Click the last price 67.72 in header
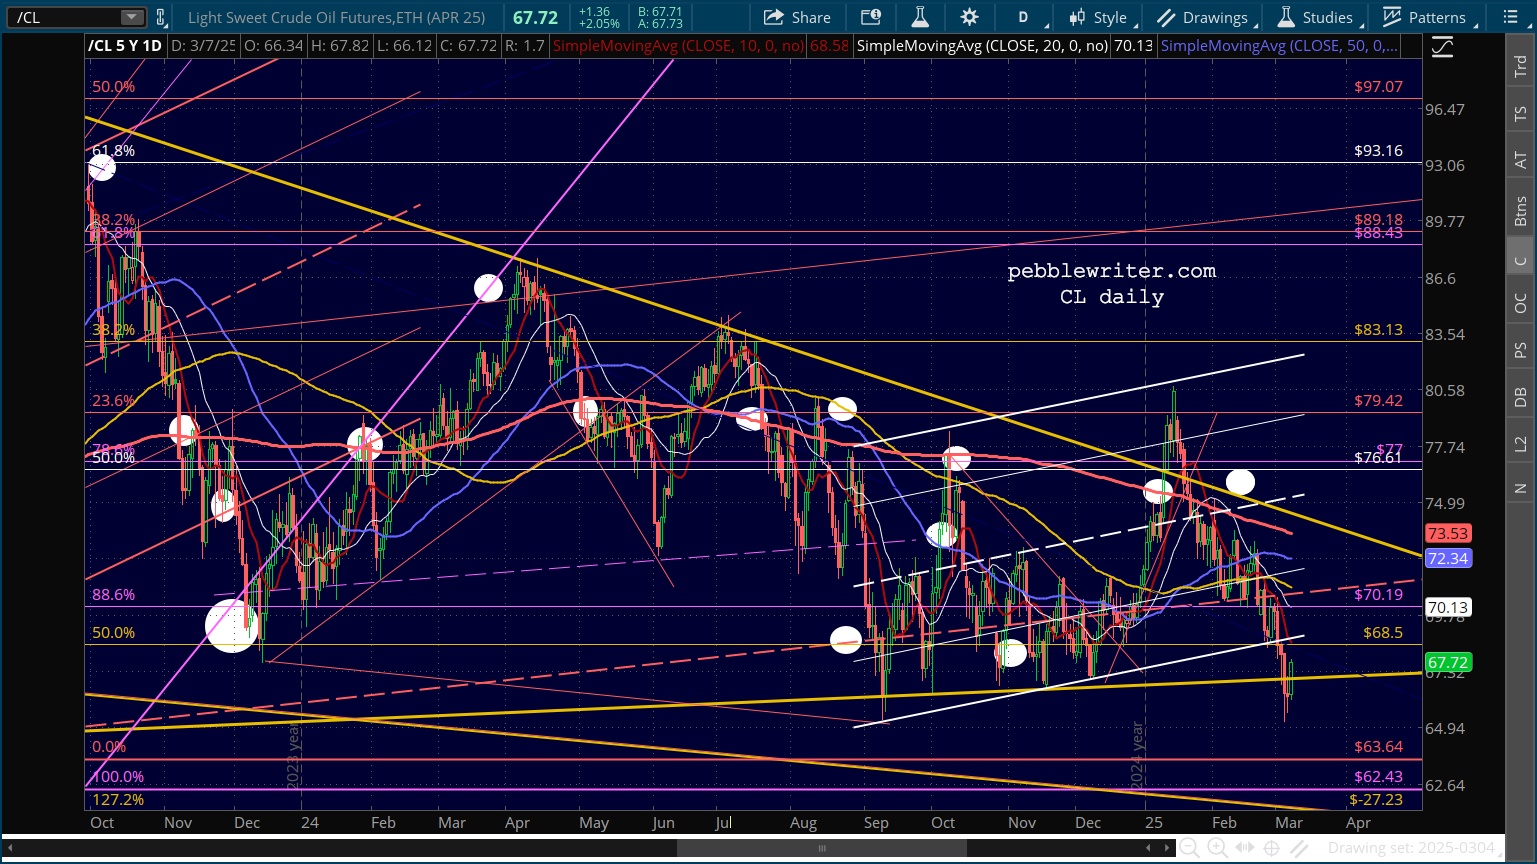 (x=536, y=18)
